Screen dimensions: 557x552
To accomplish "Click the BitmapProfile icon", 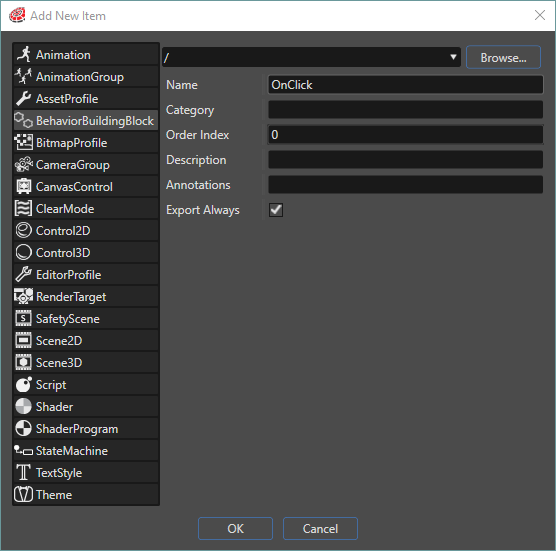I will (23, 143).
